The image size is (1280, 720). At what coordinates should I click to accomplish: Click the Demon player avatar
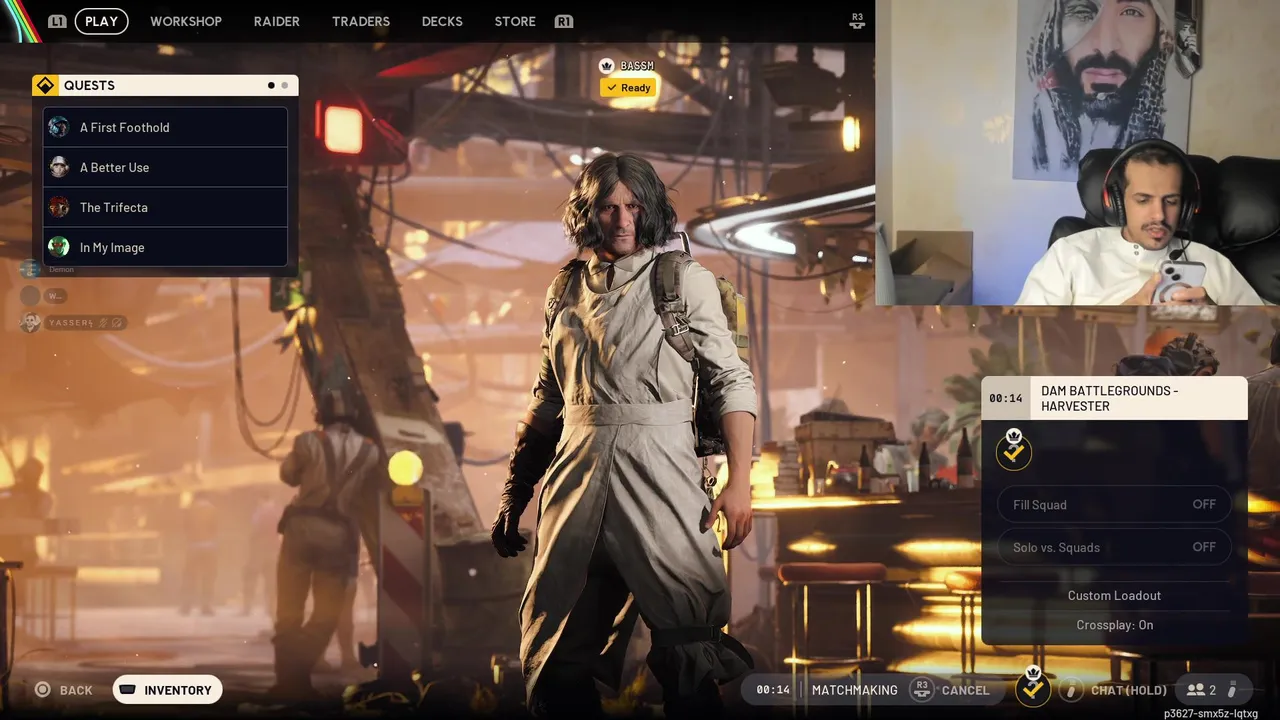click(x=30, y=269)
